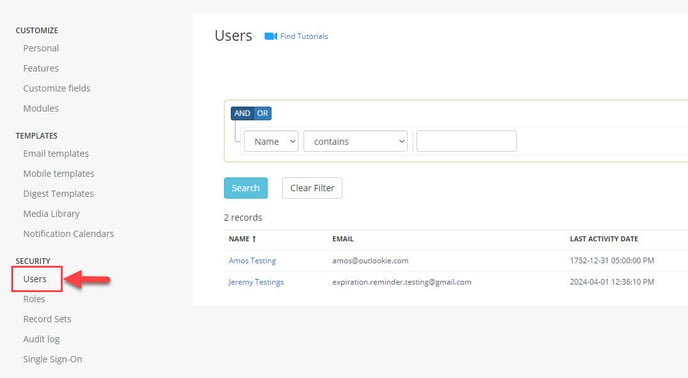
Task: Select Users under Security
Action: click(35, 279)
